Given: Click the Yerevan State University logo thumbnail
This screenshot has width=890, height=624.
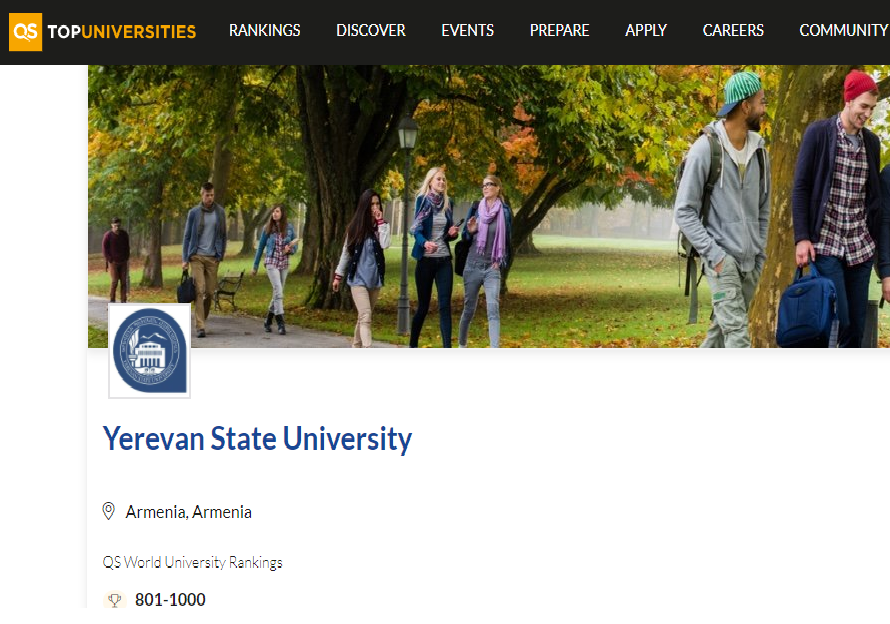Looking at the screenshot, I should tap(149, 351).
